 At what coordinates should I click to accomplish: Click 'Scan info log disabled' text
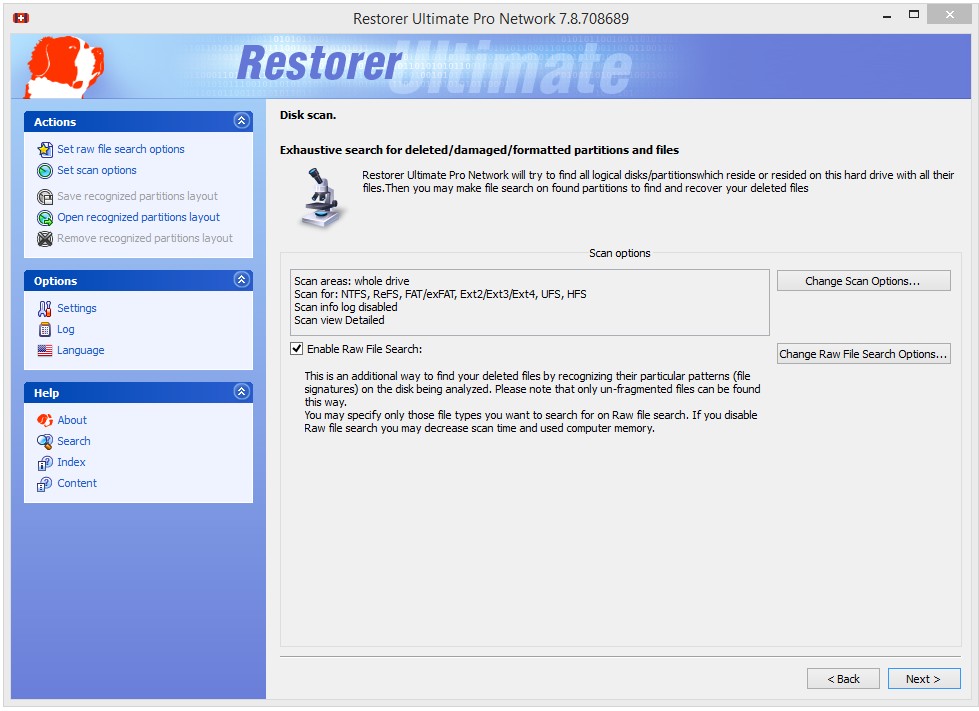(x=346, y=307)
